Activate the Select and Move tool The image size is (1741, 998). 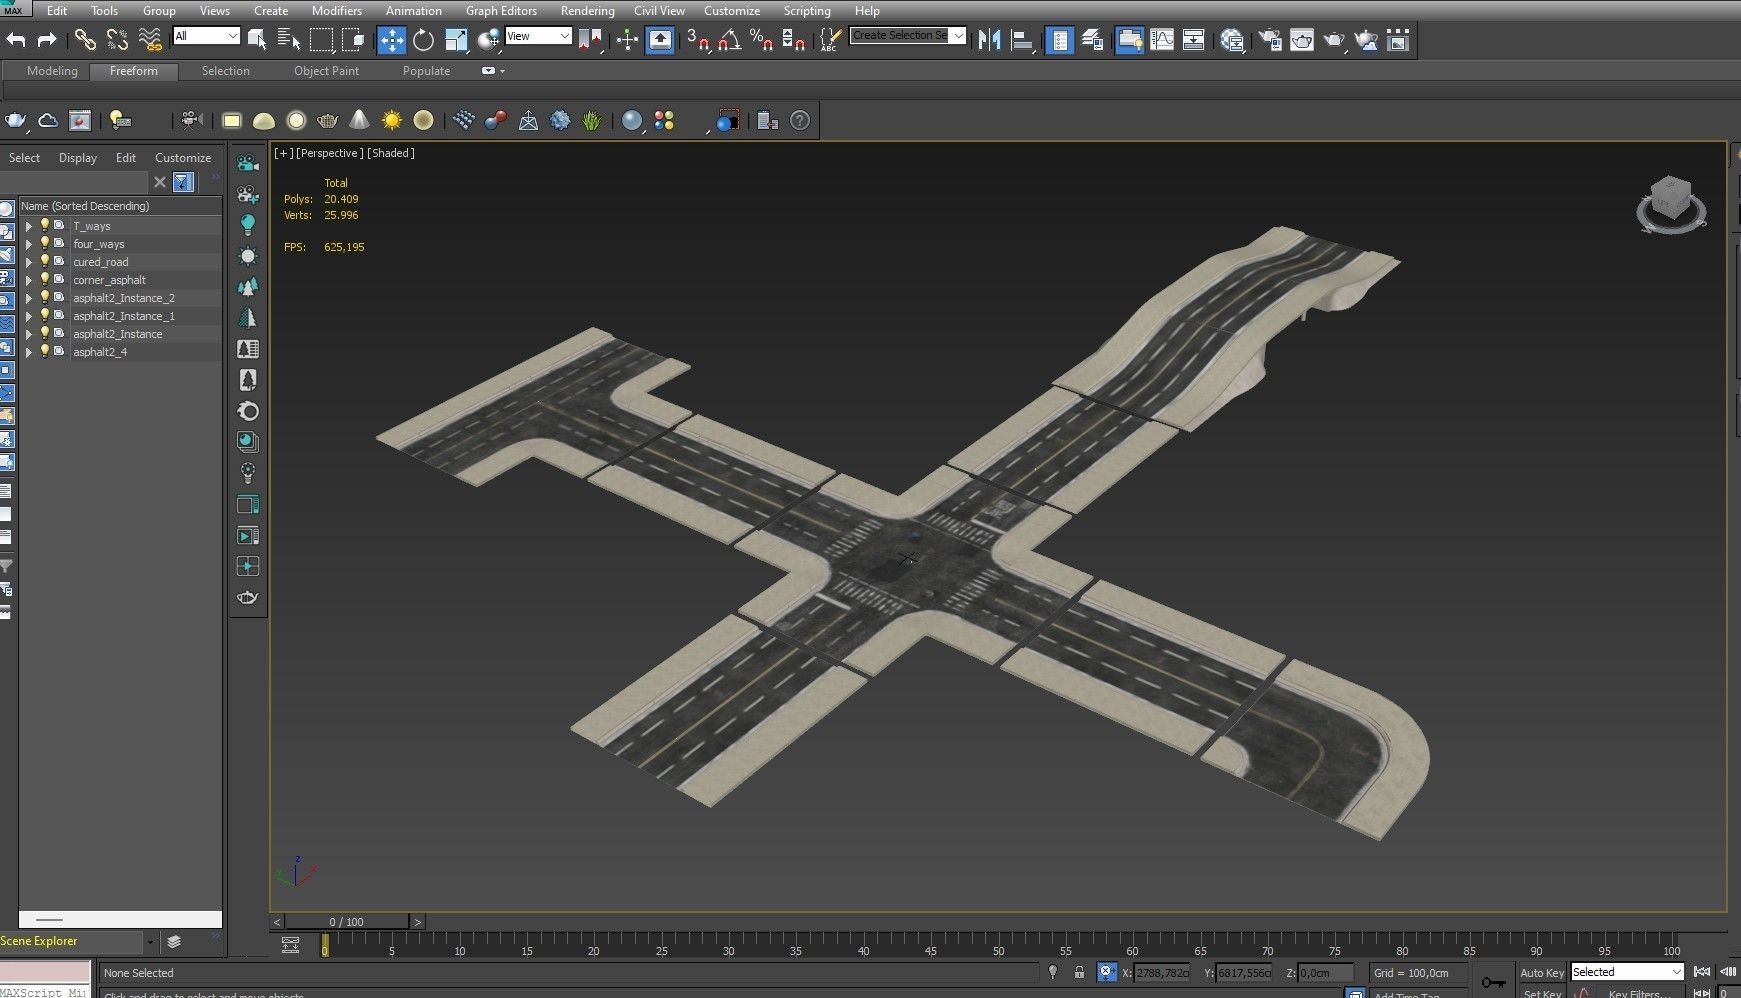[391, 40]
